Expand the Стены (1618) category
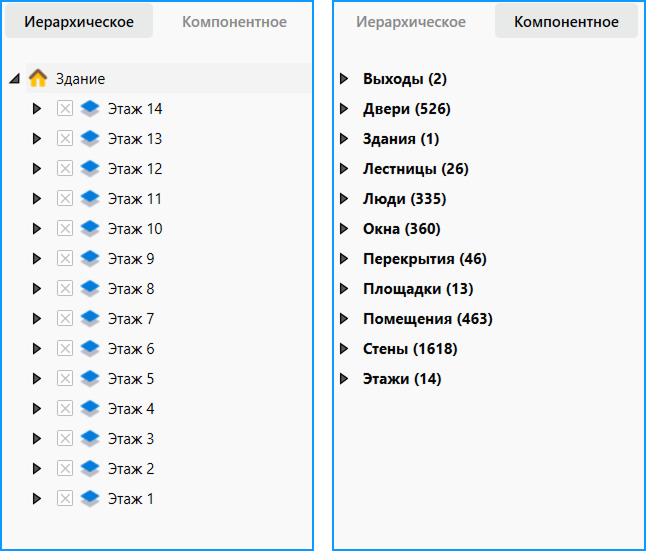This screenshot has height=551, width=646. coord(344,349)
